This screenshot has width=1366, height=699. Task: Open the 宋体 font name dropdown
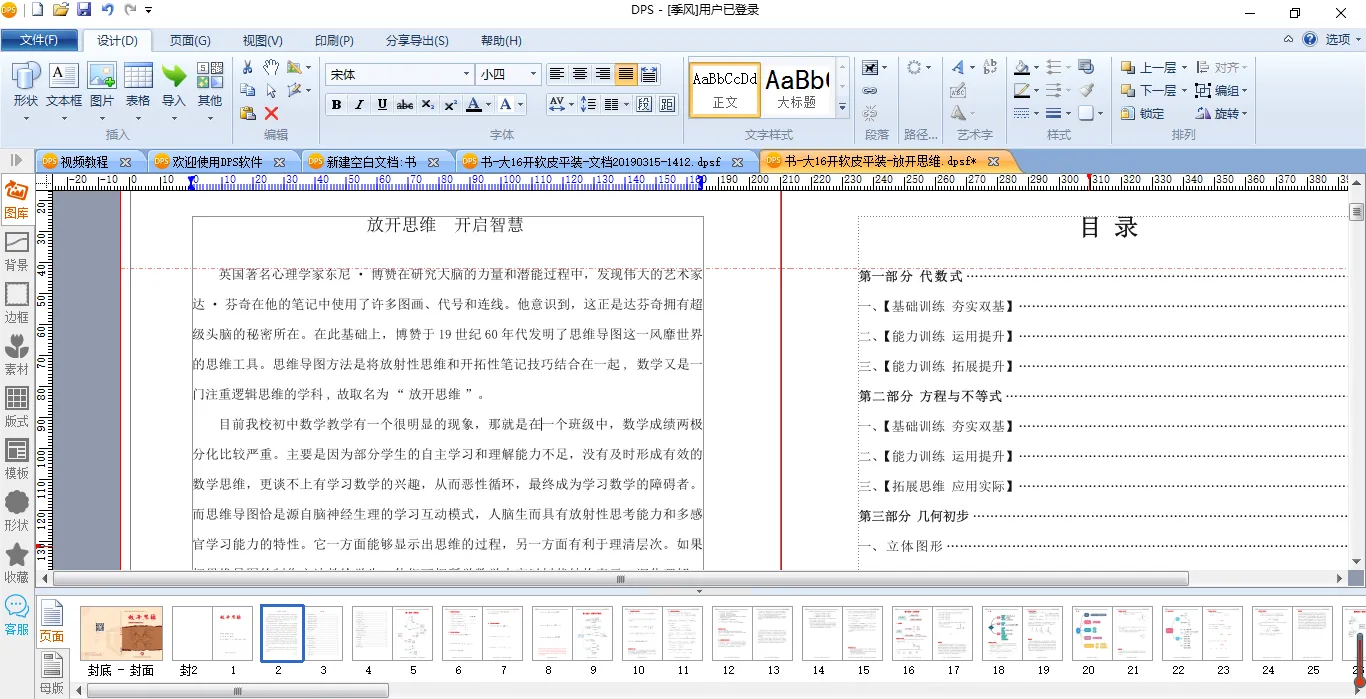tap(466, 74)
